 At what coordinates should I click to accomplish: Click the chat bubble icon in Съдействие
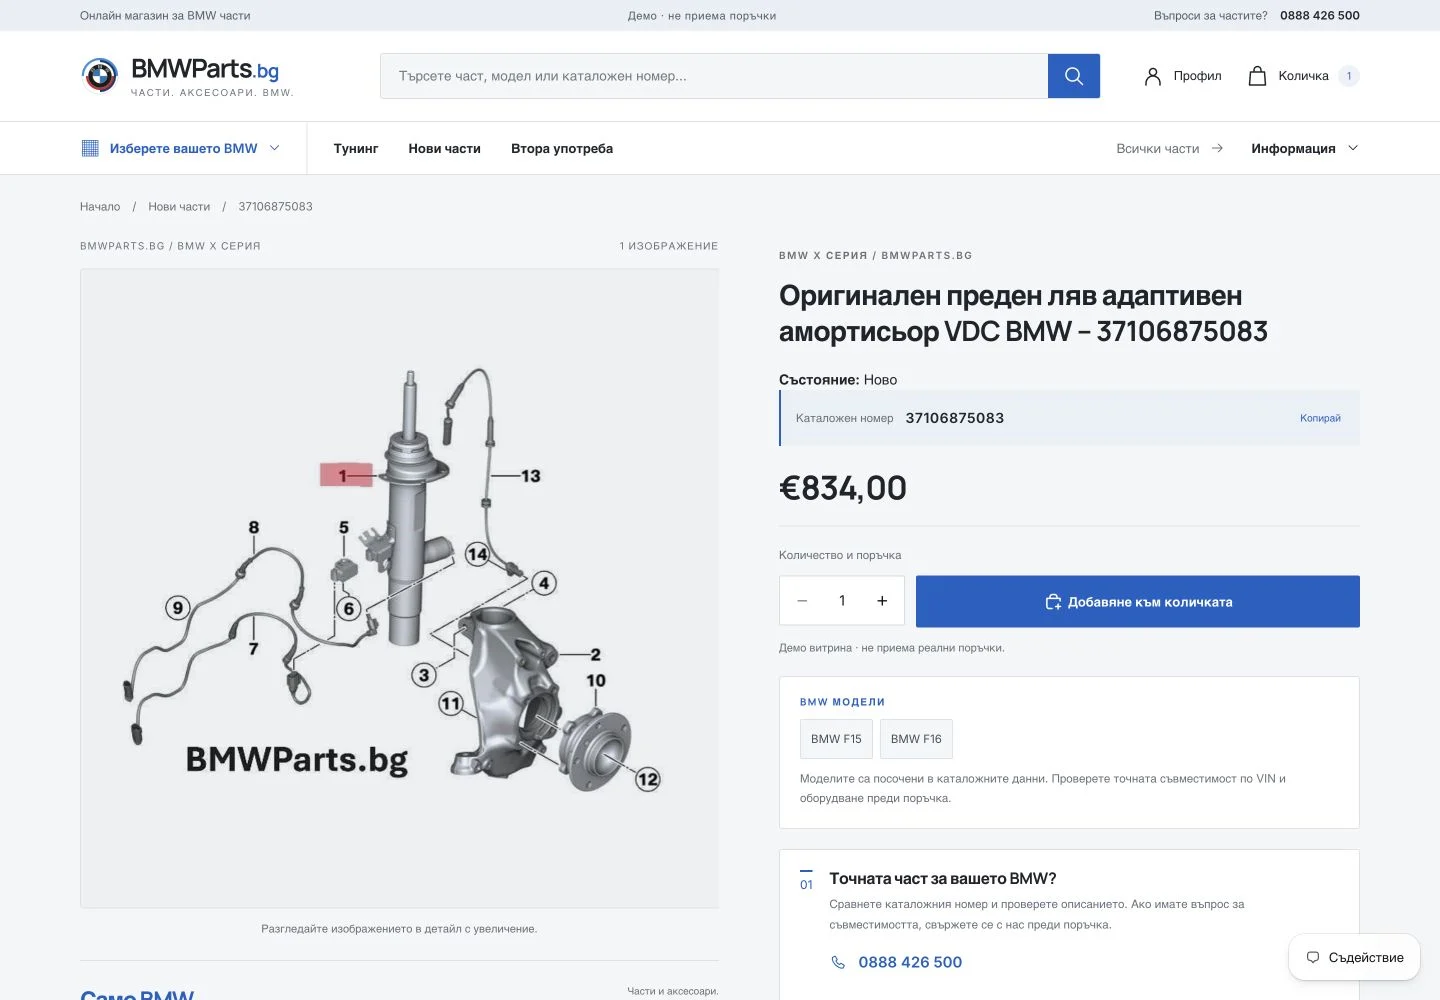(x=1313, y=957)
